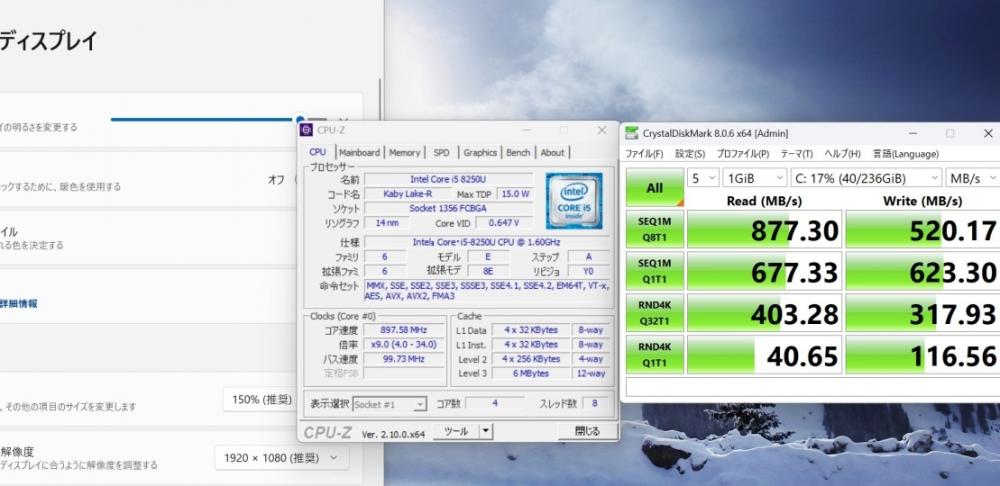Click the Level 3 cache value 6 MBytes

click(531, 374)
